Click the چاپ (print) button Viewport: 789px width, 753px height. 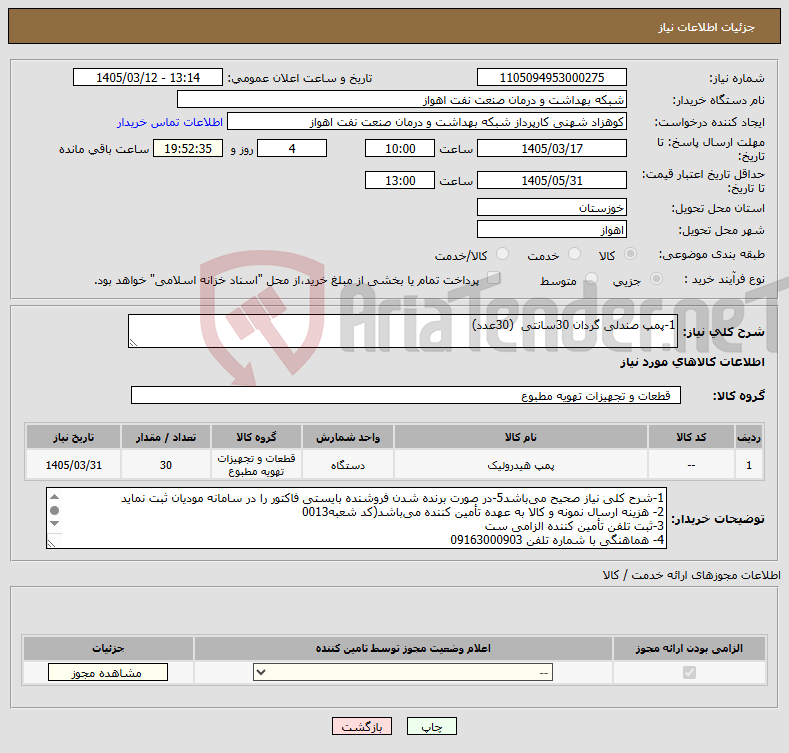point(431,726)
